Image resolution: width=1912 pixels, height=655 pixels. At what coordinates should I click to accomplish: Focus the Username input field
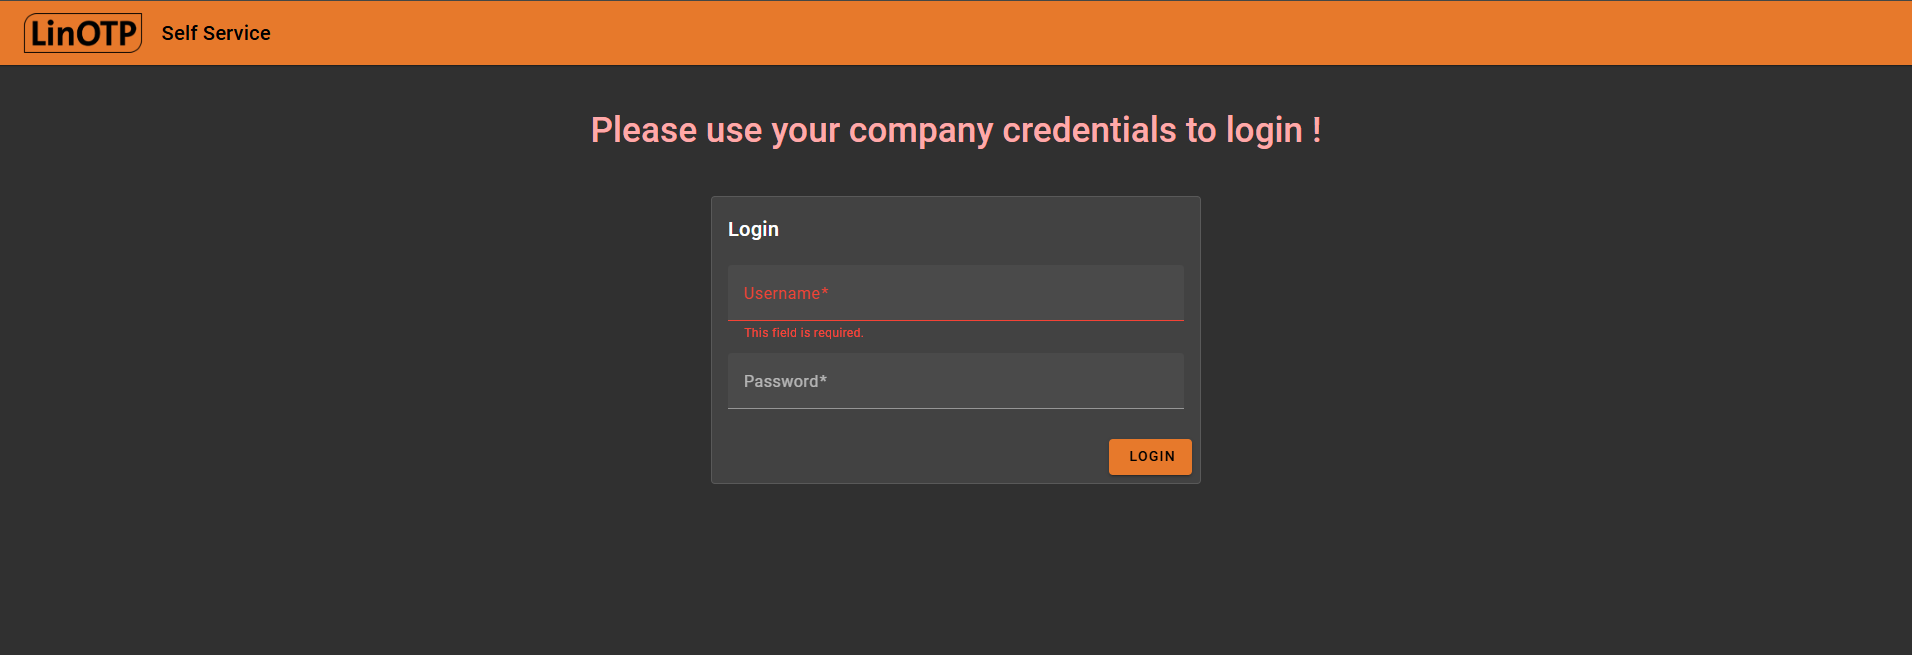coord(956,293)
